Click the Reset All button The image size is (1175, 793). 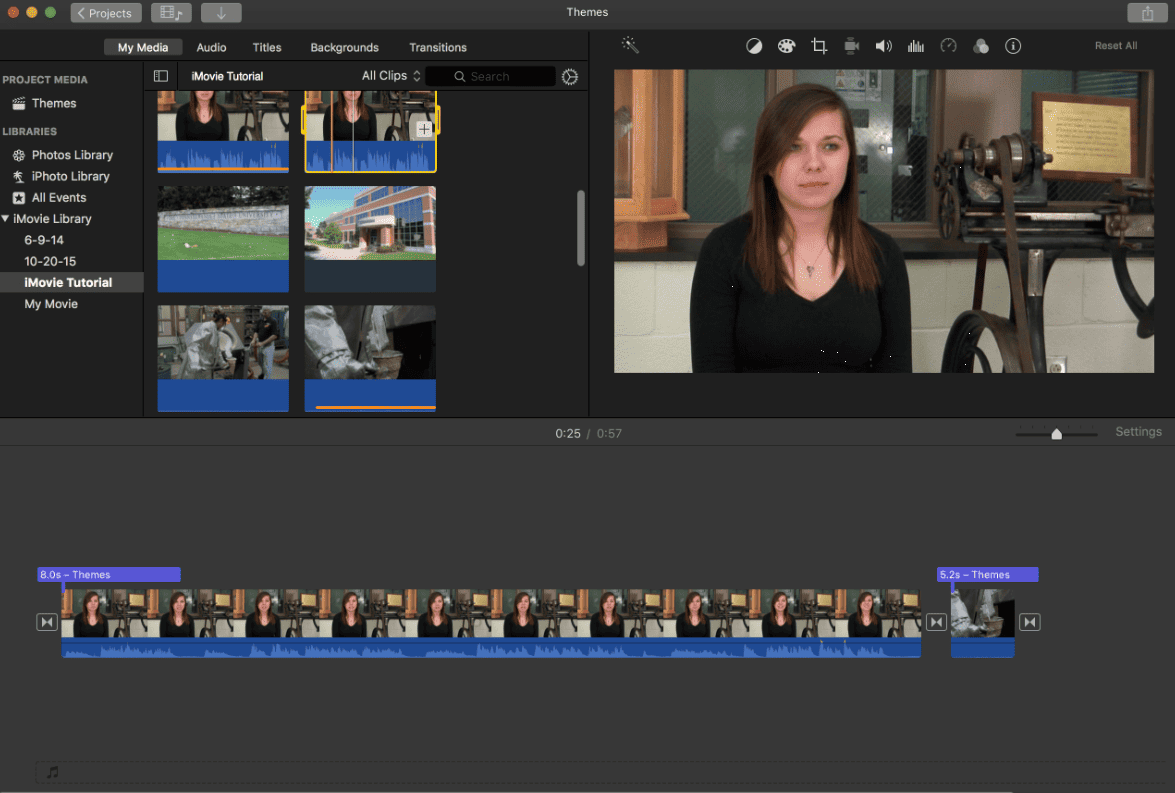(x=1115, y=46)
